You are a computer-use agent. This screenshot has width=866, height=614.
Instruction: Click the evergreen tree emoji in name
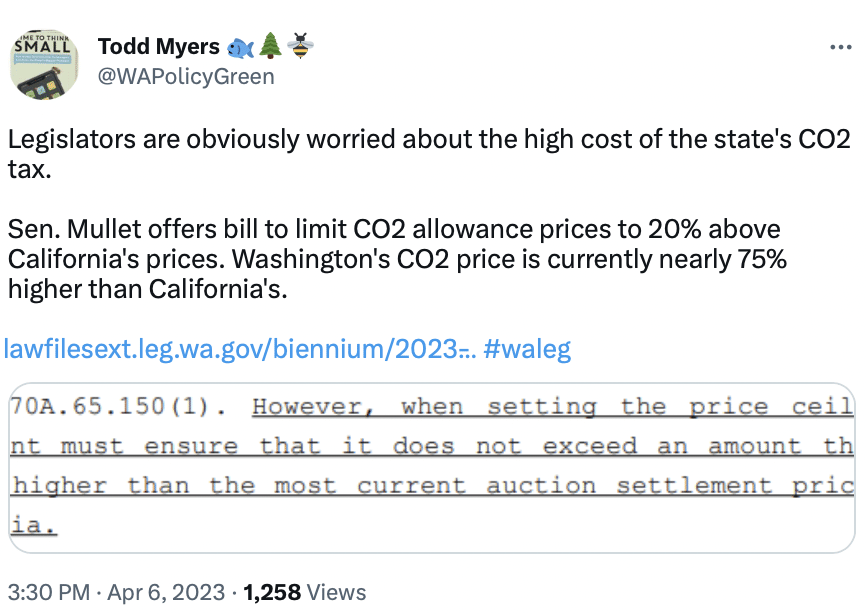(270, 46)
